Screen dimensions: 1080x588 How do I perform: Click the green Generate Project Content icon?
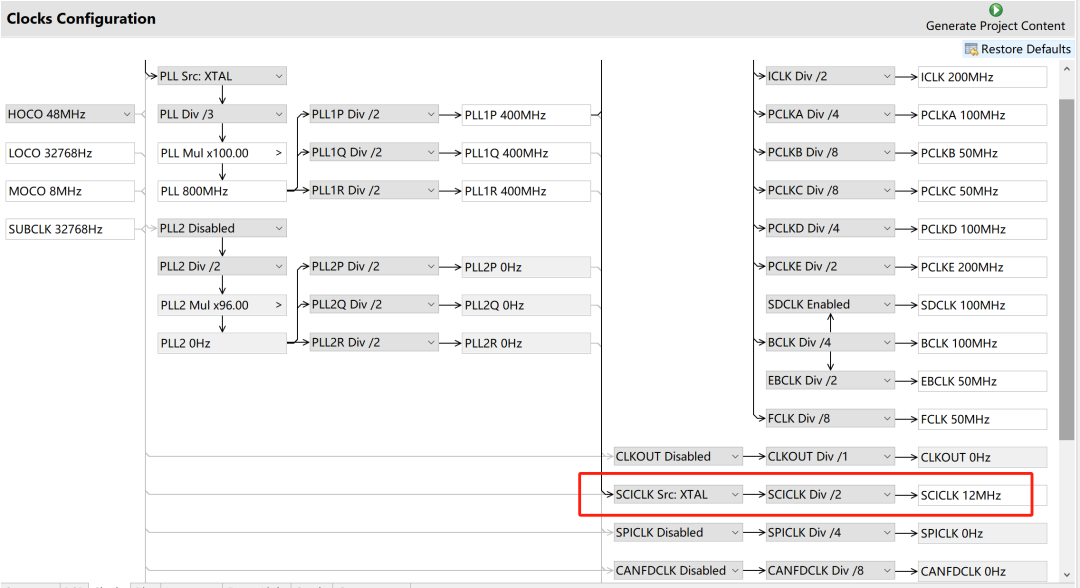[x=995, y=10]
